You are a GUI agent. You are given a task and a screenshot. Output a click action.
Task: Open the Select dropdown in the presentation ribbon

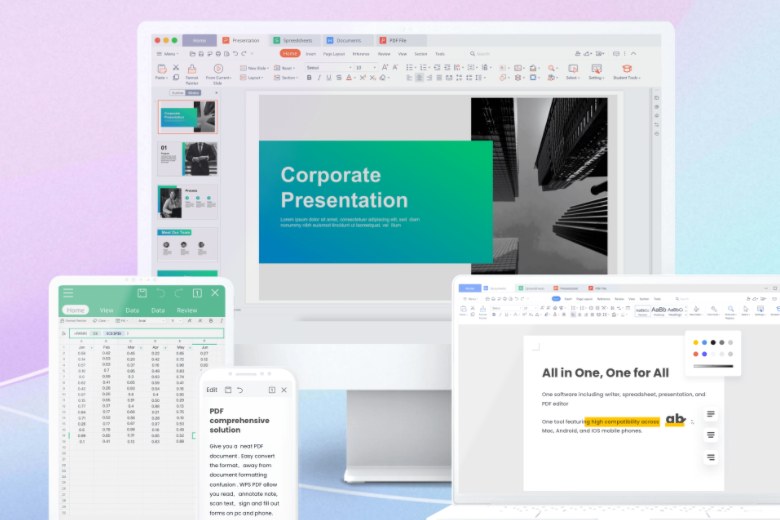click(573, 72)
